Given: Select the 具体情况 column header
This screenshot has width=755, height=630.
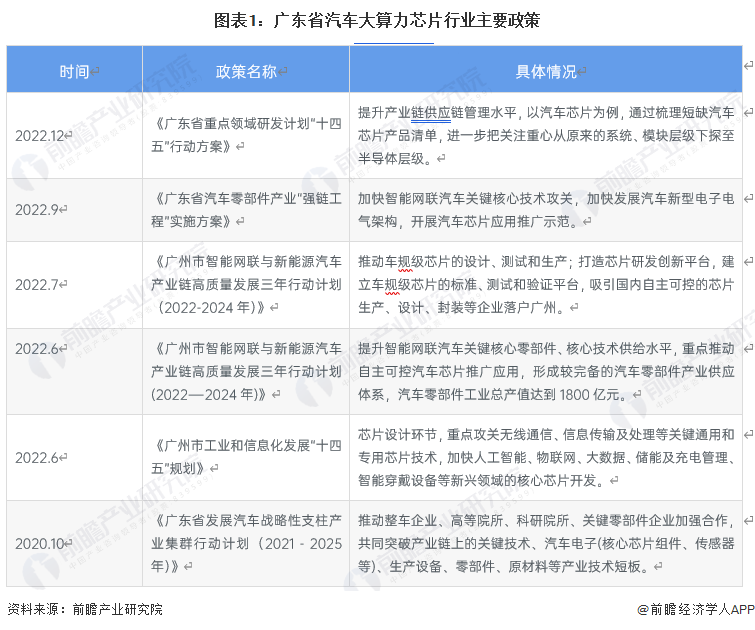Looking at the screenshot, I should point(547,71).
